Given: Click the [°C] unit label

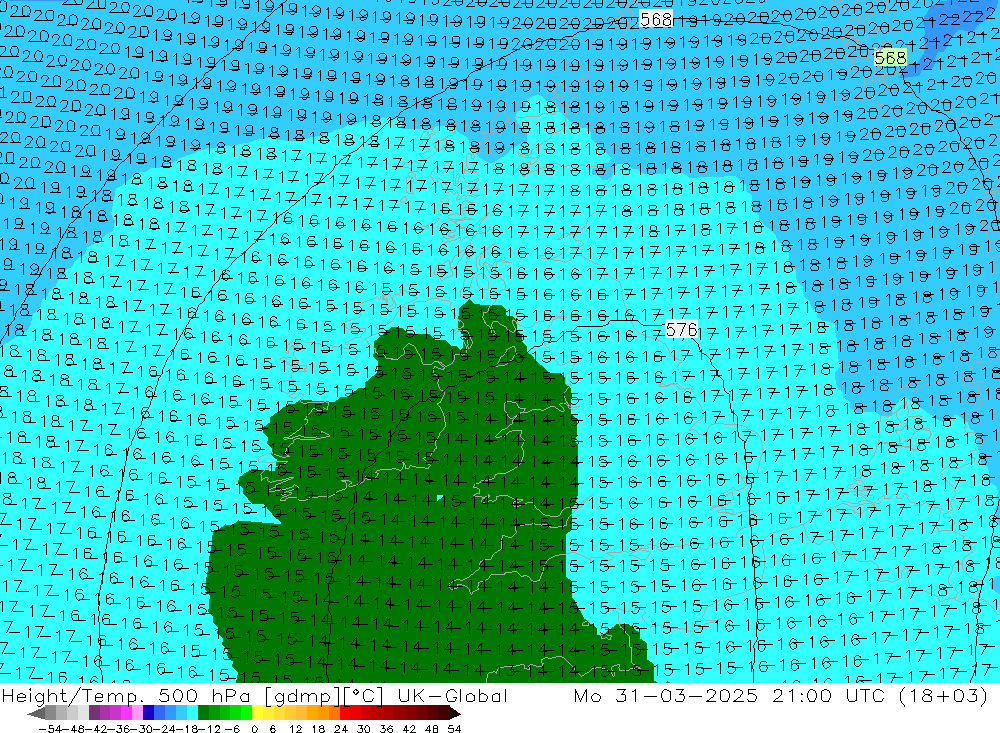Looking at the screenshot, I should click(362, 696).
